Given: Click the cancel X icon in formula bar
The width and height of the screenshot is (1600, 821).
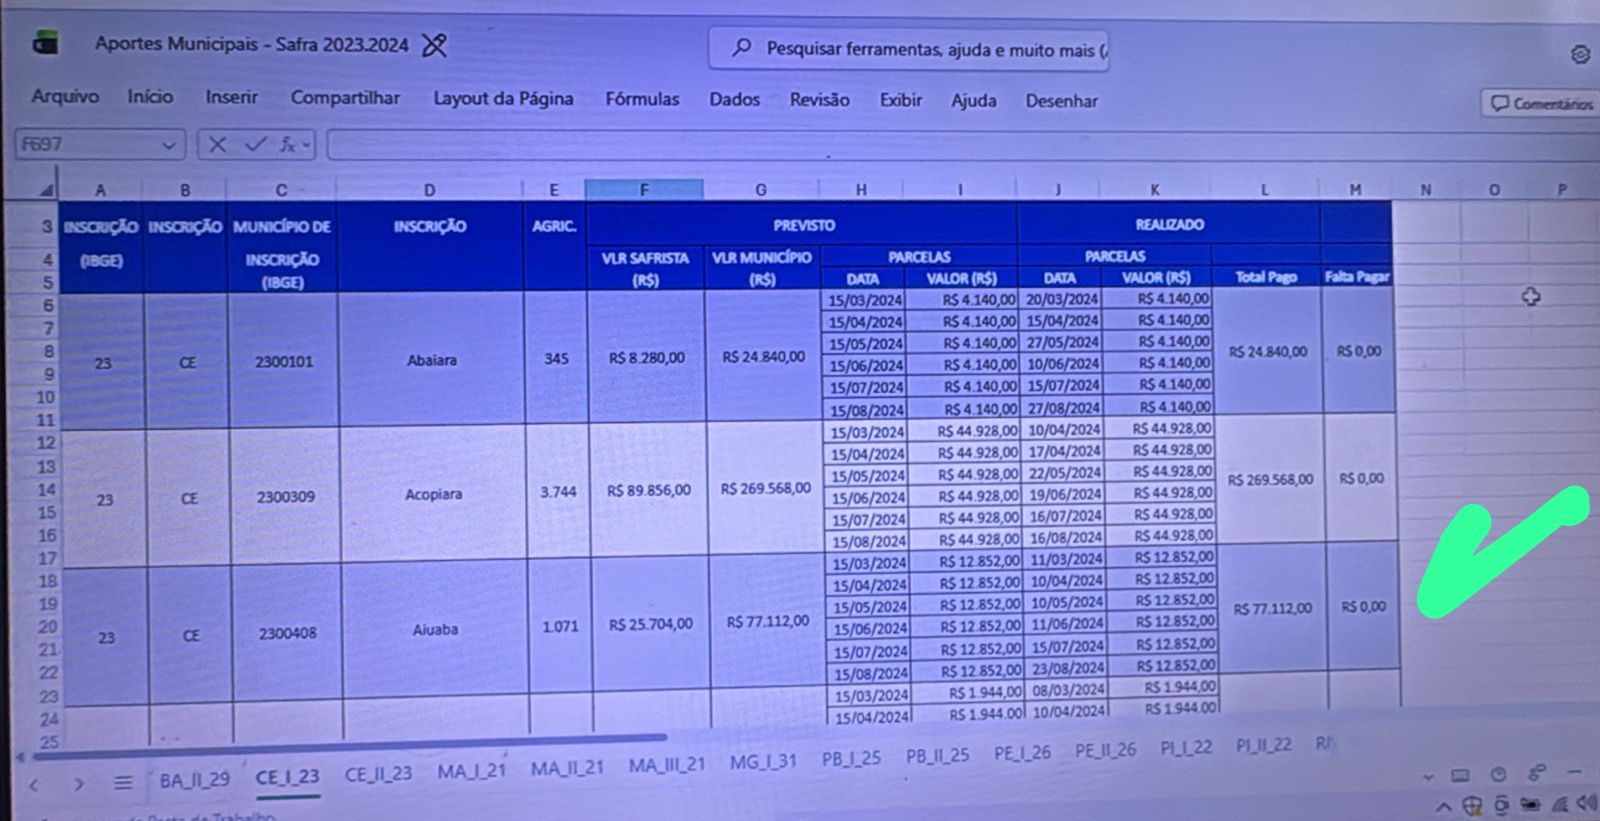Looking at the screenshot, I should click(x=217, y=145).
